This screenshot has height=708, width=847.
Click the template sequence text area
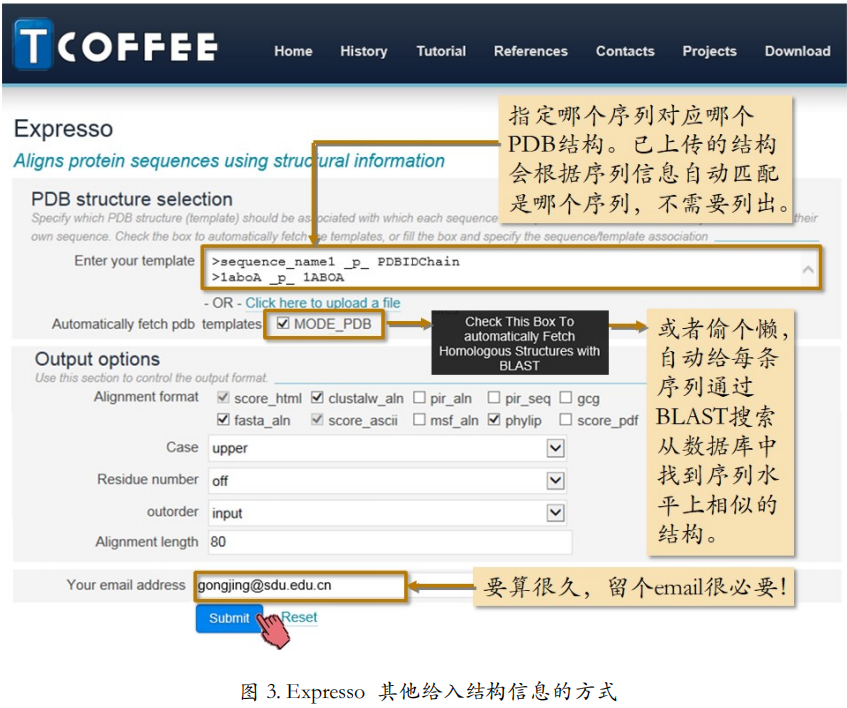point(511,268)
